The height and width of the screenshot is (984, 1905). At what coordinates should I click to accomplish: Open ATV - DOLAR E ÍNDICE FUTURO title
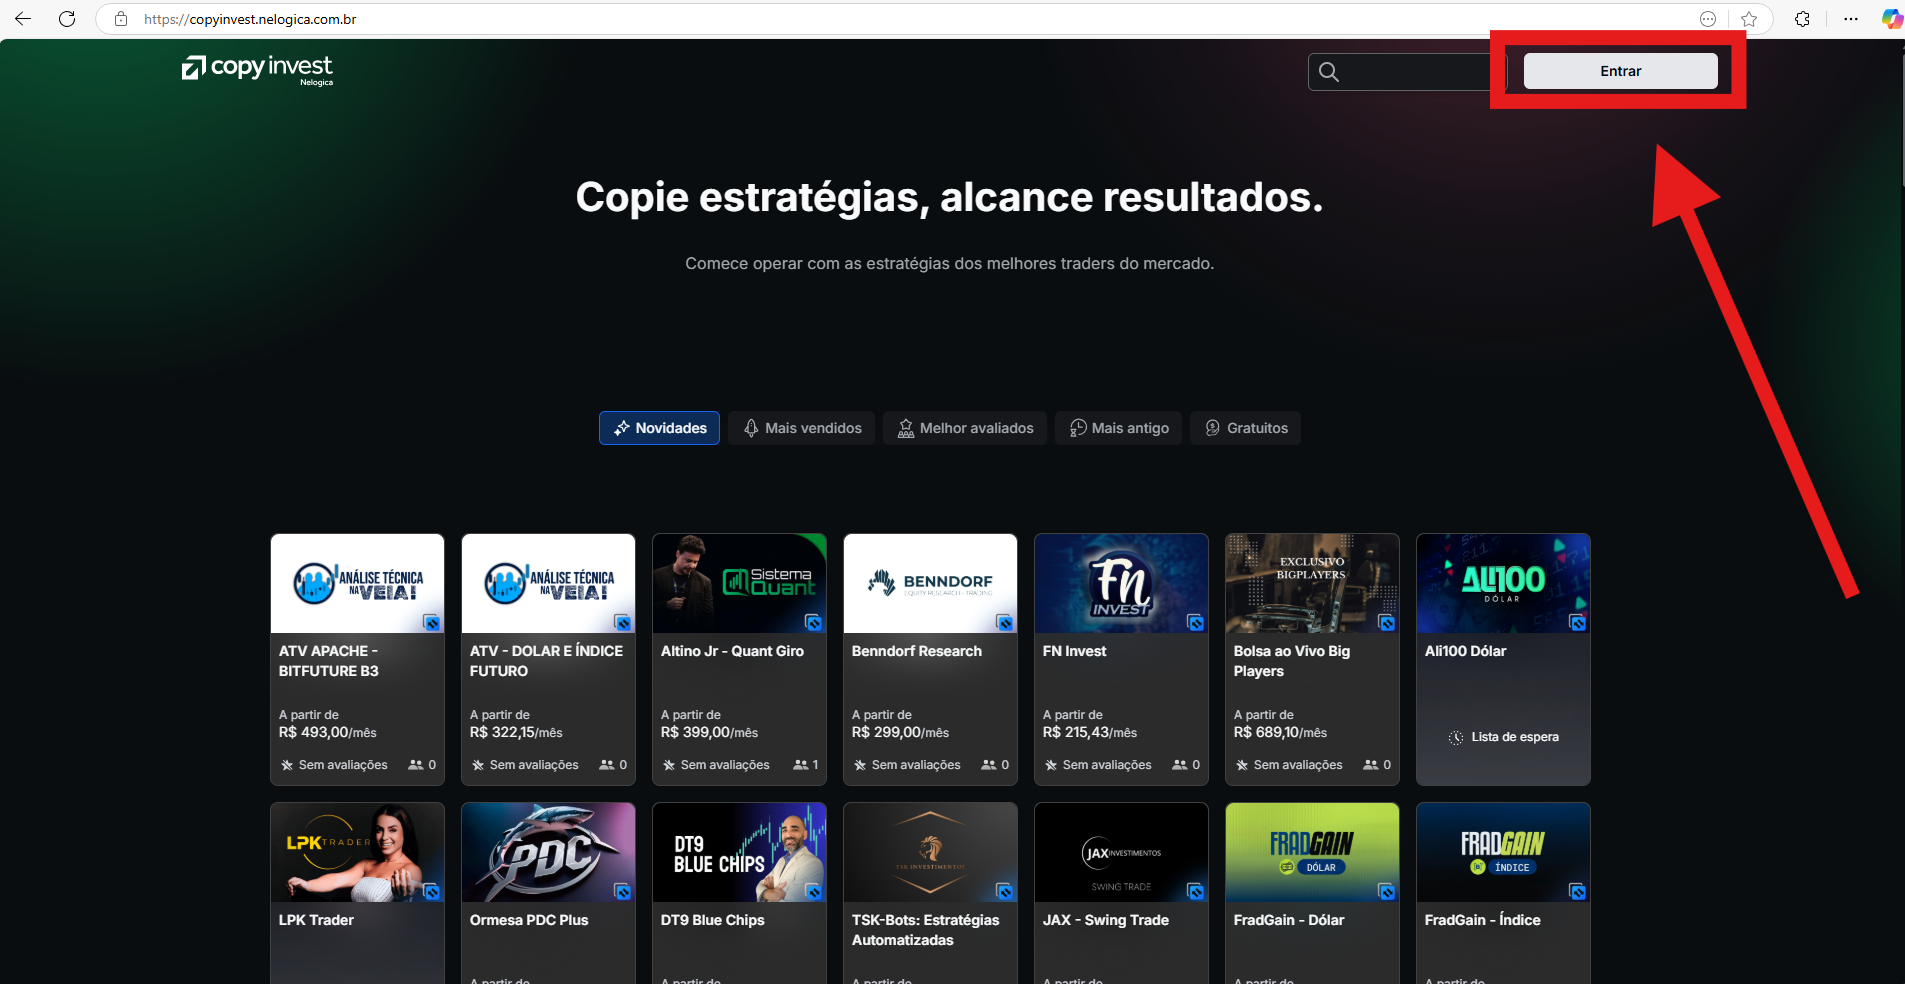click(546, 661)
